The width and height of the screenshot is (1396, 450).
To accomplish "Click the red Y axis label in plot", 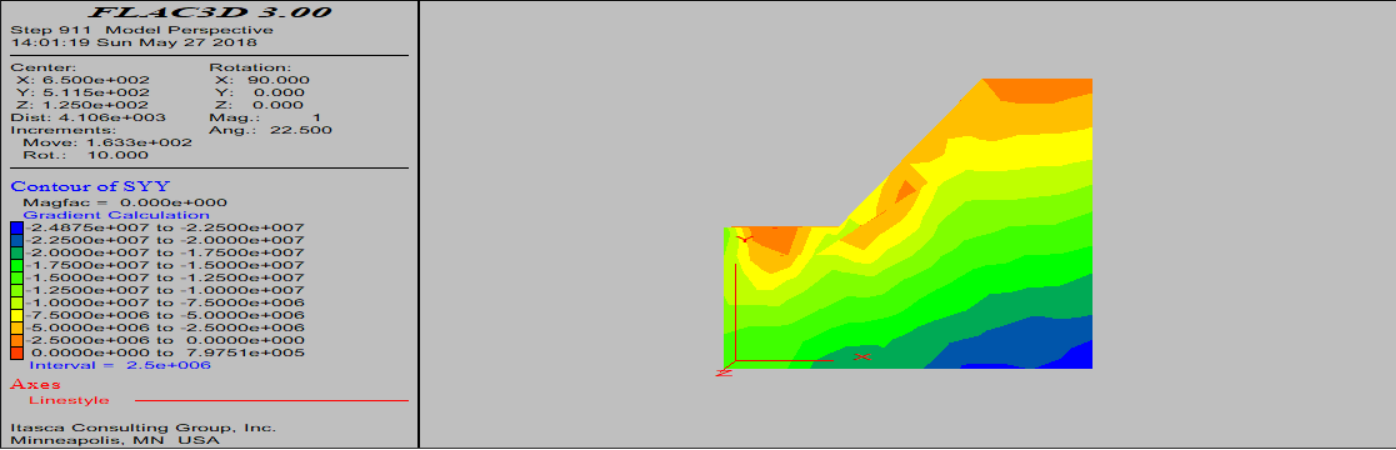I will pos(743,238).
